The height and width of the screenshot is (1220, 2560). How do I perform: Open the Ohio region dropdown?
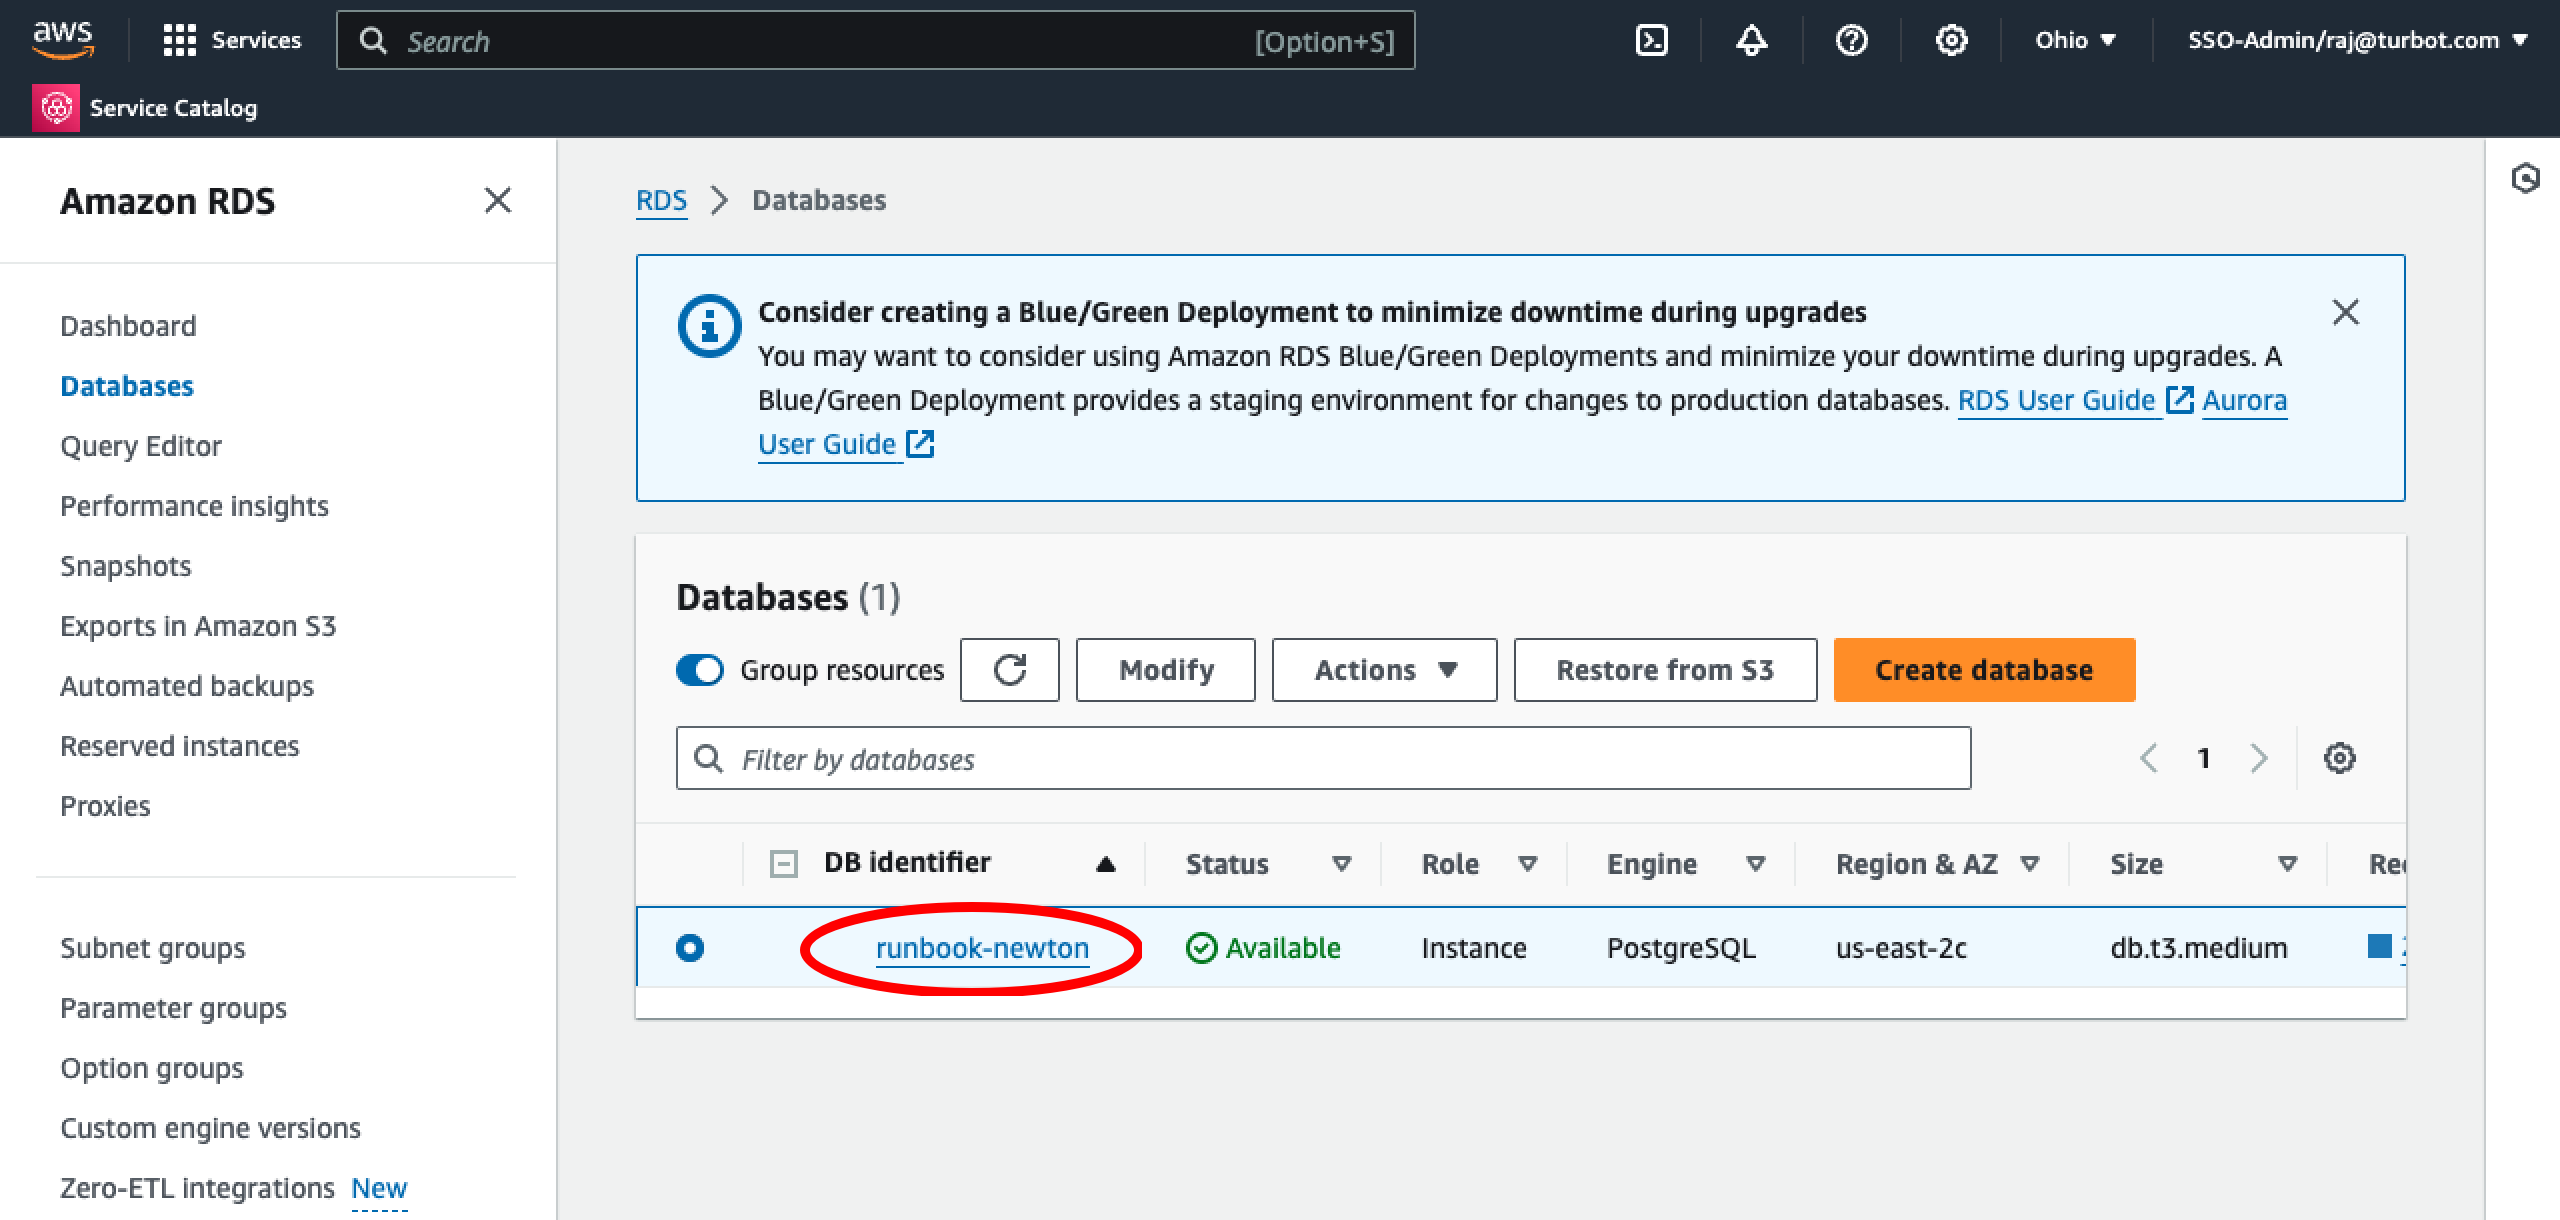coord(2074,40)
